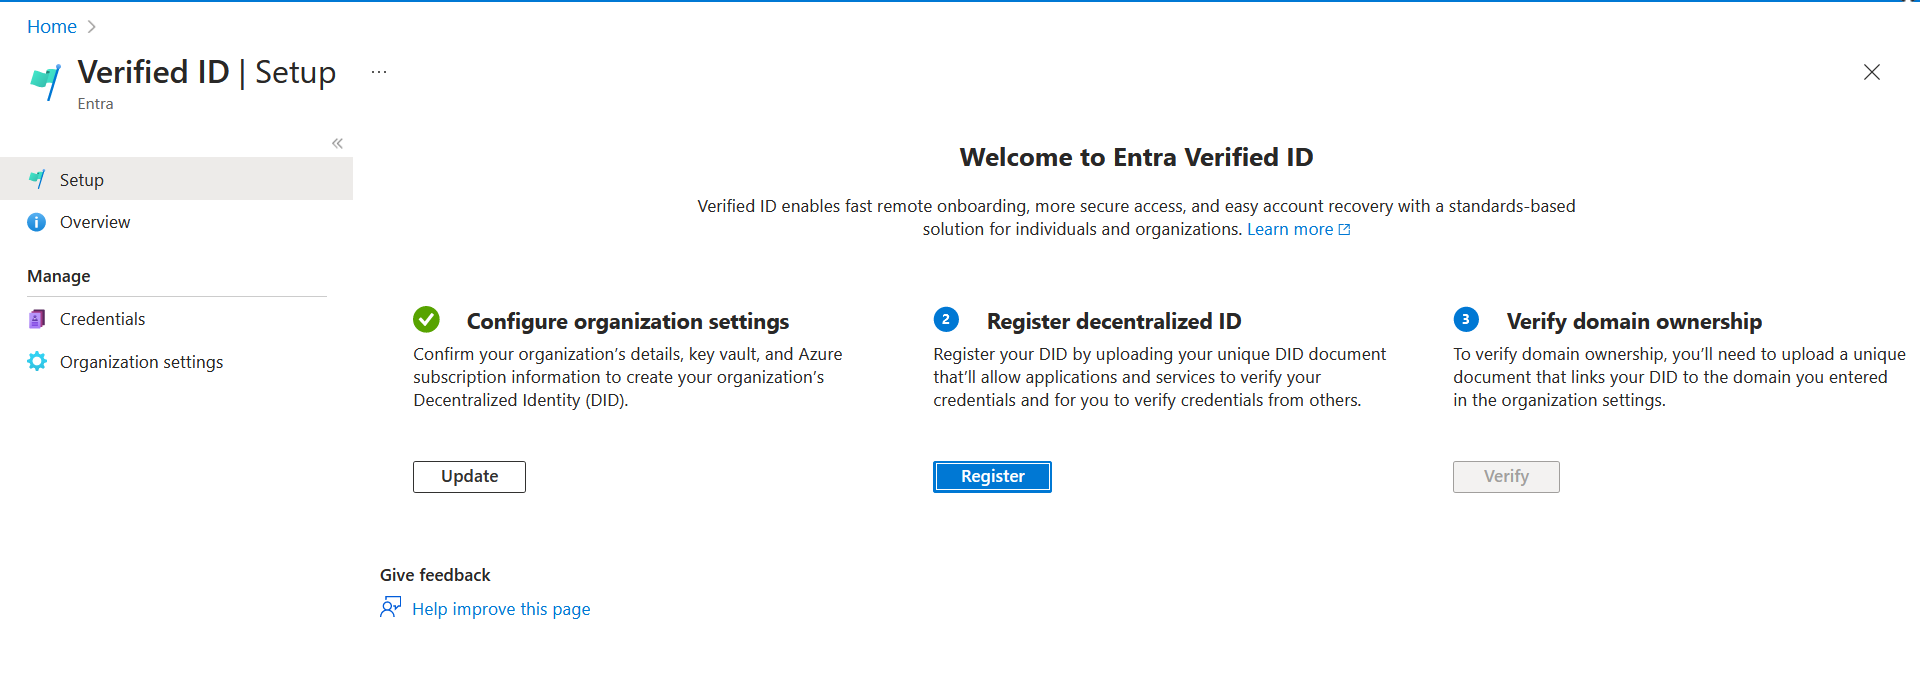Open Credentials under Manage
Viewport: 1920px width, 694px height.
point(176,319)
